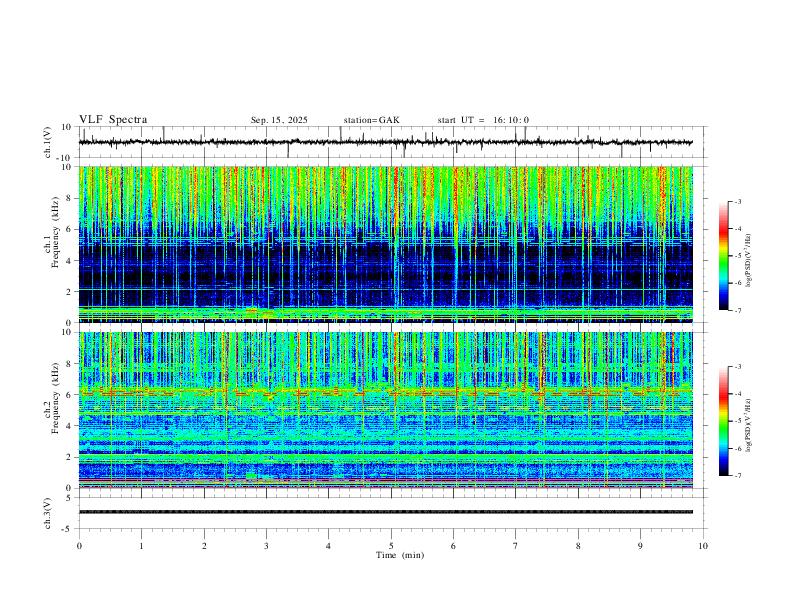
Task: Click the "4" kHz tick on ch.1 frequency axis
Action: (71, 261)
